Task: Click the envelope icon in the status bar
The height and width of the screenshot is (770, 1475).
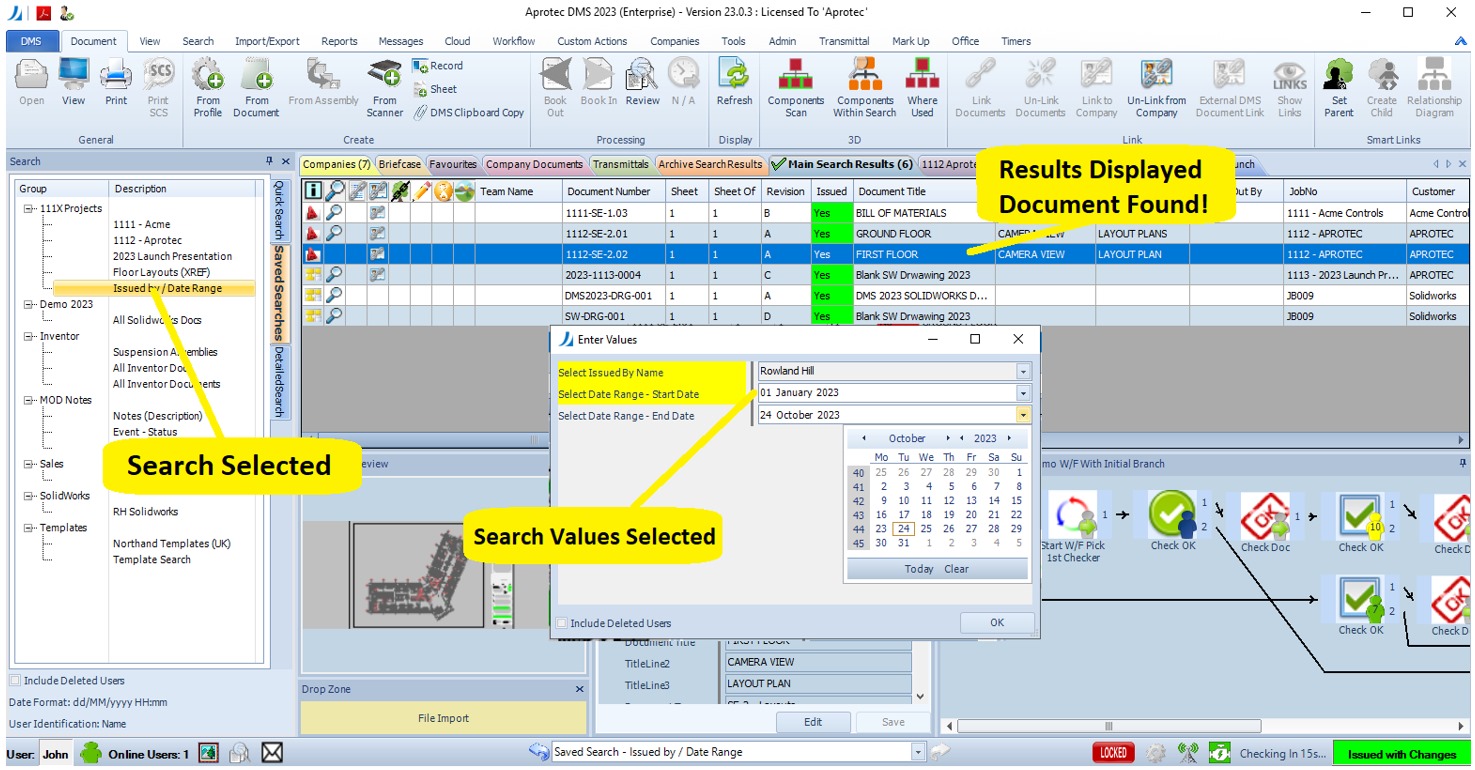Action: [271, 753]
